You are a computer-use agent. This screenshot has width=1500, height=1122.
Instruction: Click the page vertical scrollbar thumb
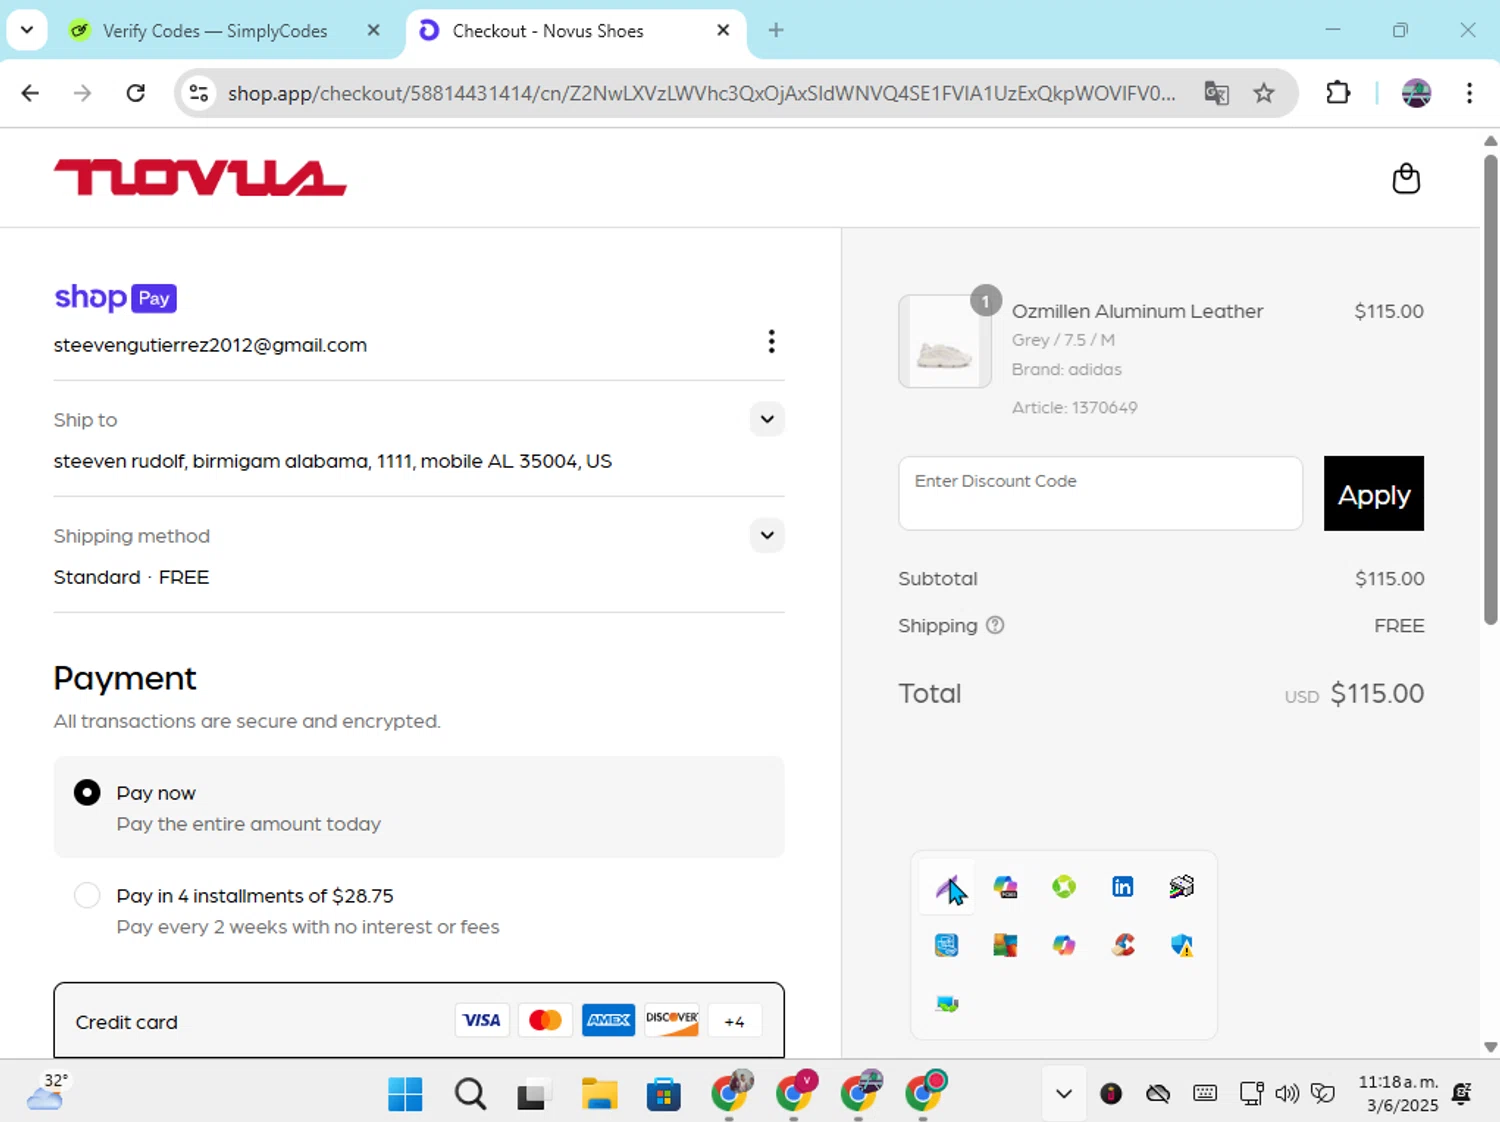pyautogui.click(x=1490, y=390)
